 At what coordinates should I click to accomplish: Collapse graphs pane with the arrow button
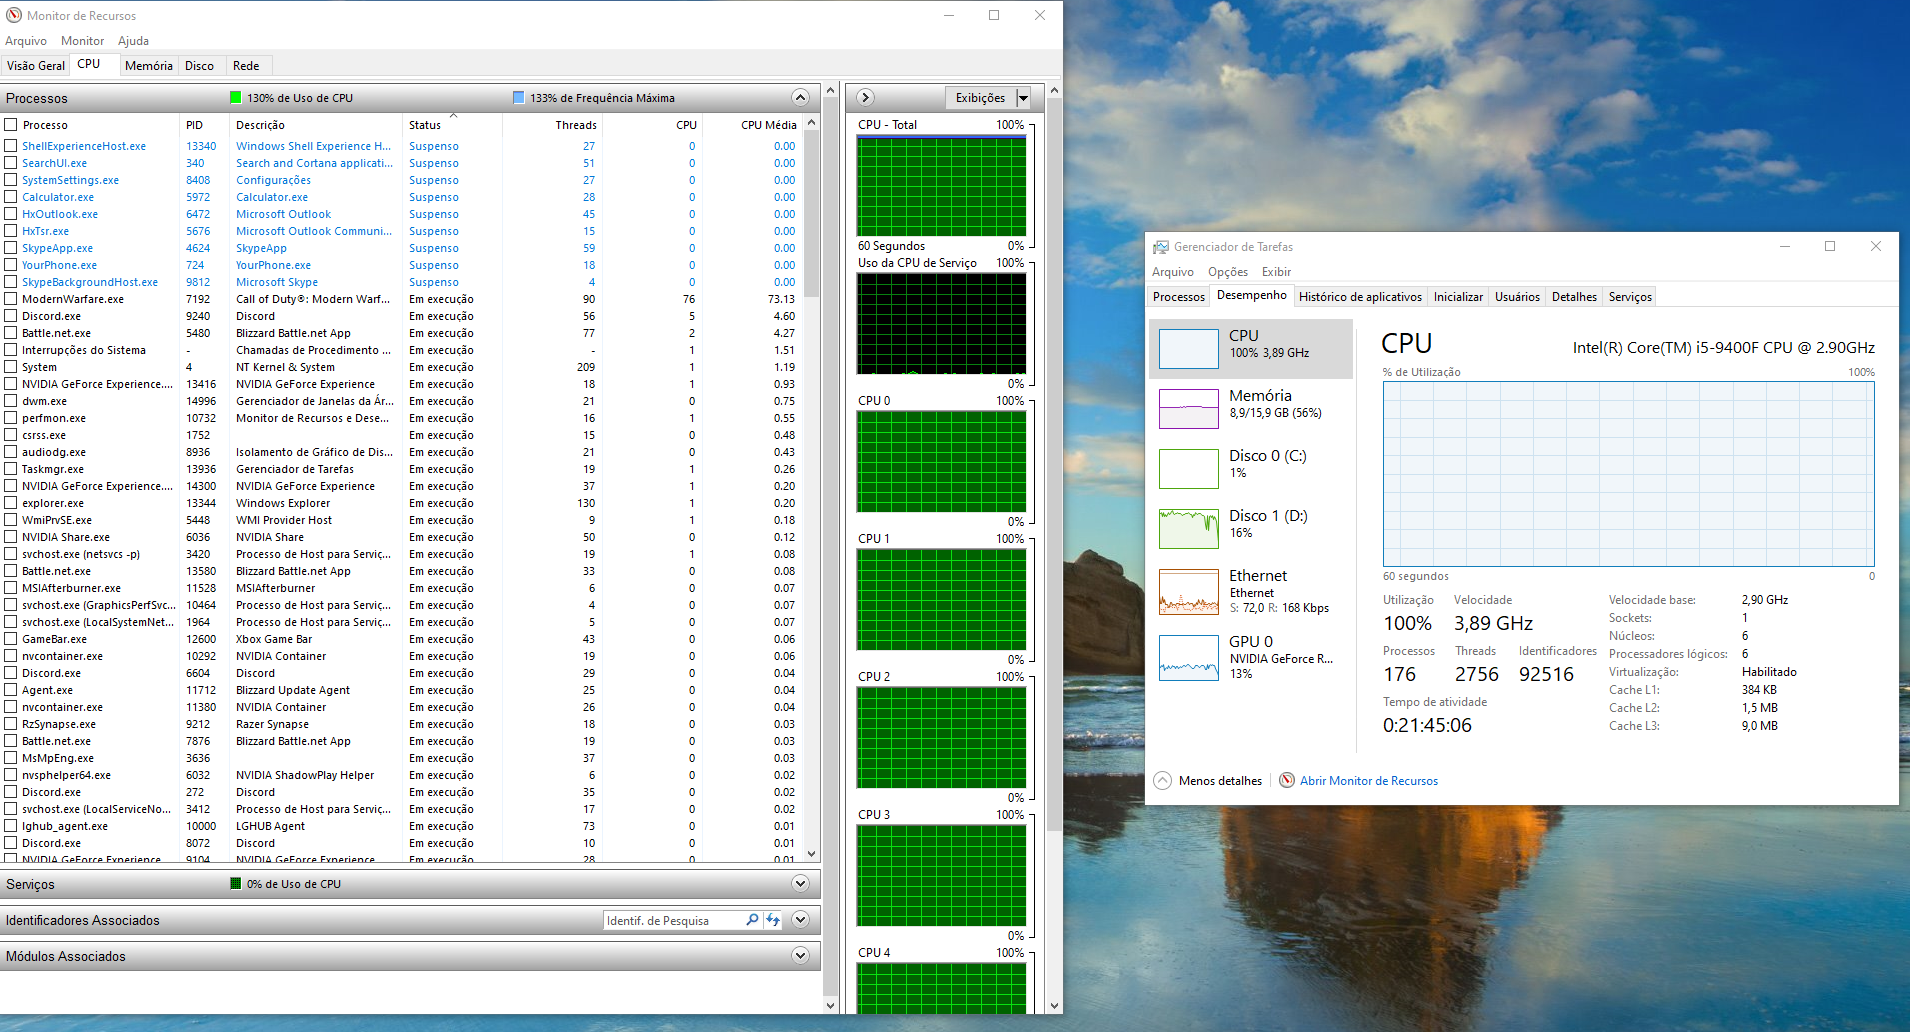coord(866,97)
